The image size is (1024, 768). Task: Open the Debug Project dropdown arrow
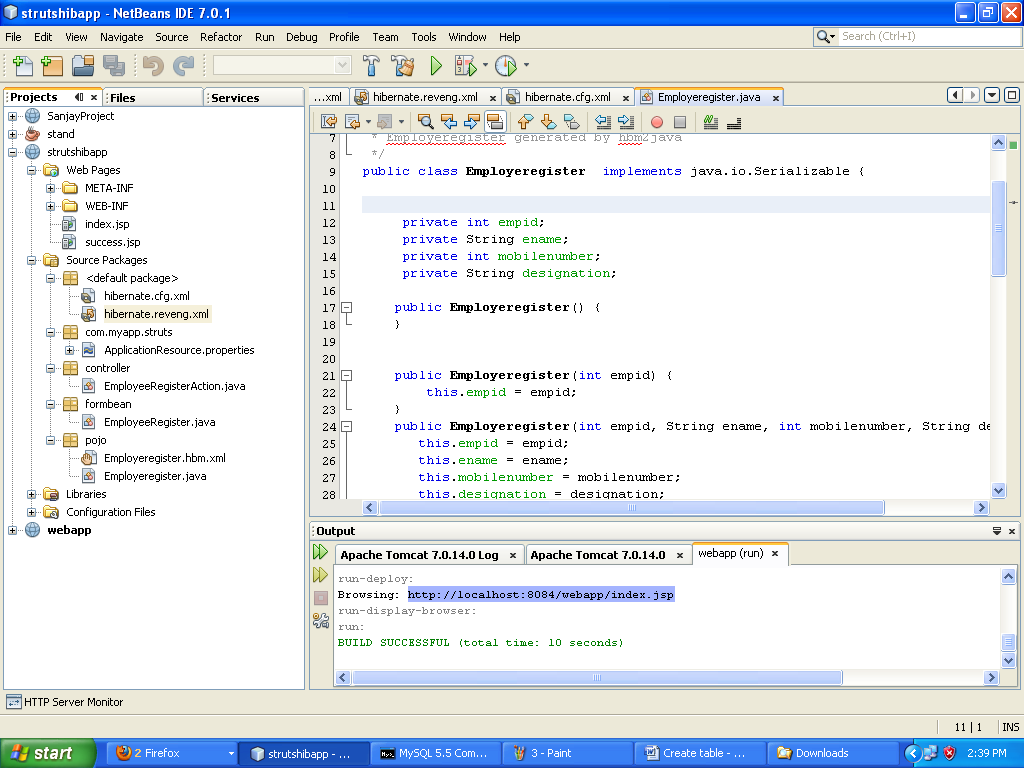[x=483, y=65]
